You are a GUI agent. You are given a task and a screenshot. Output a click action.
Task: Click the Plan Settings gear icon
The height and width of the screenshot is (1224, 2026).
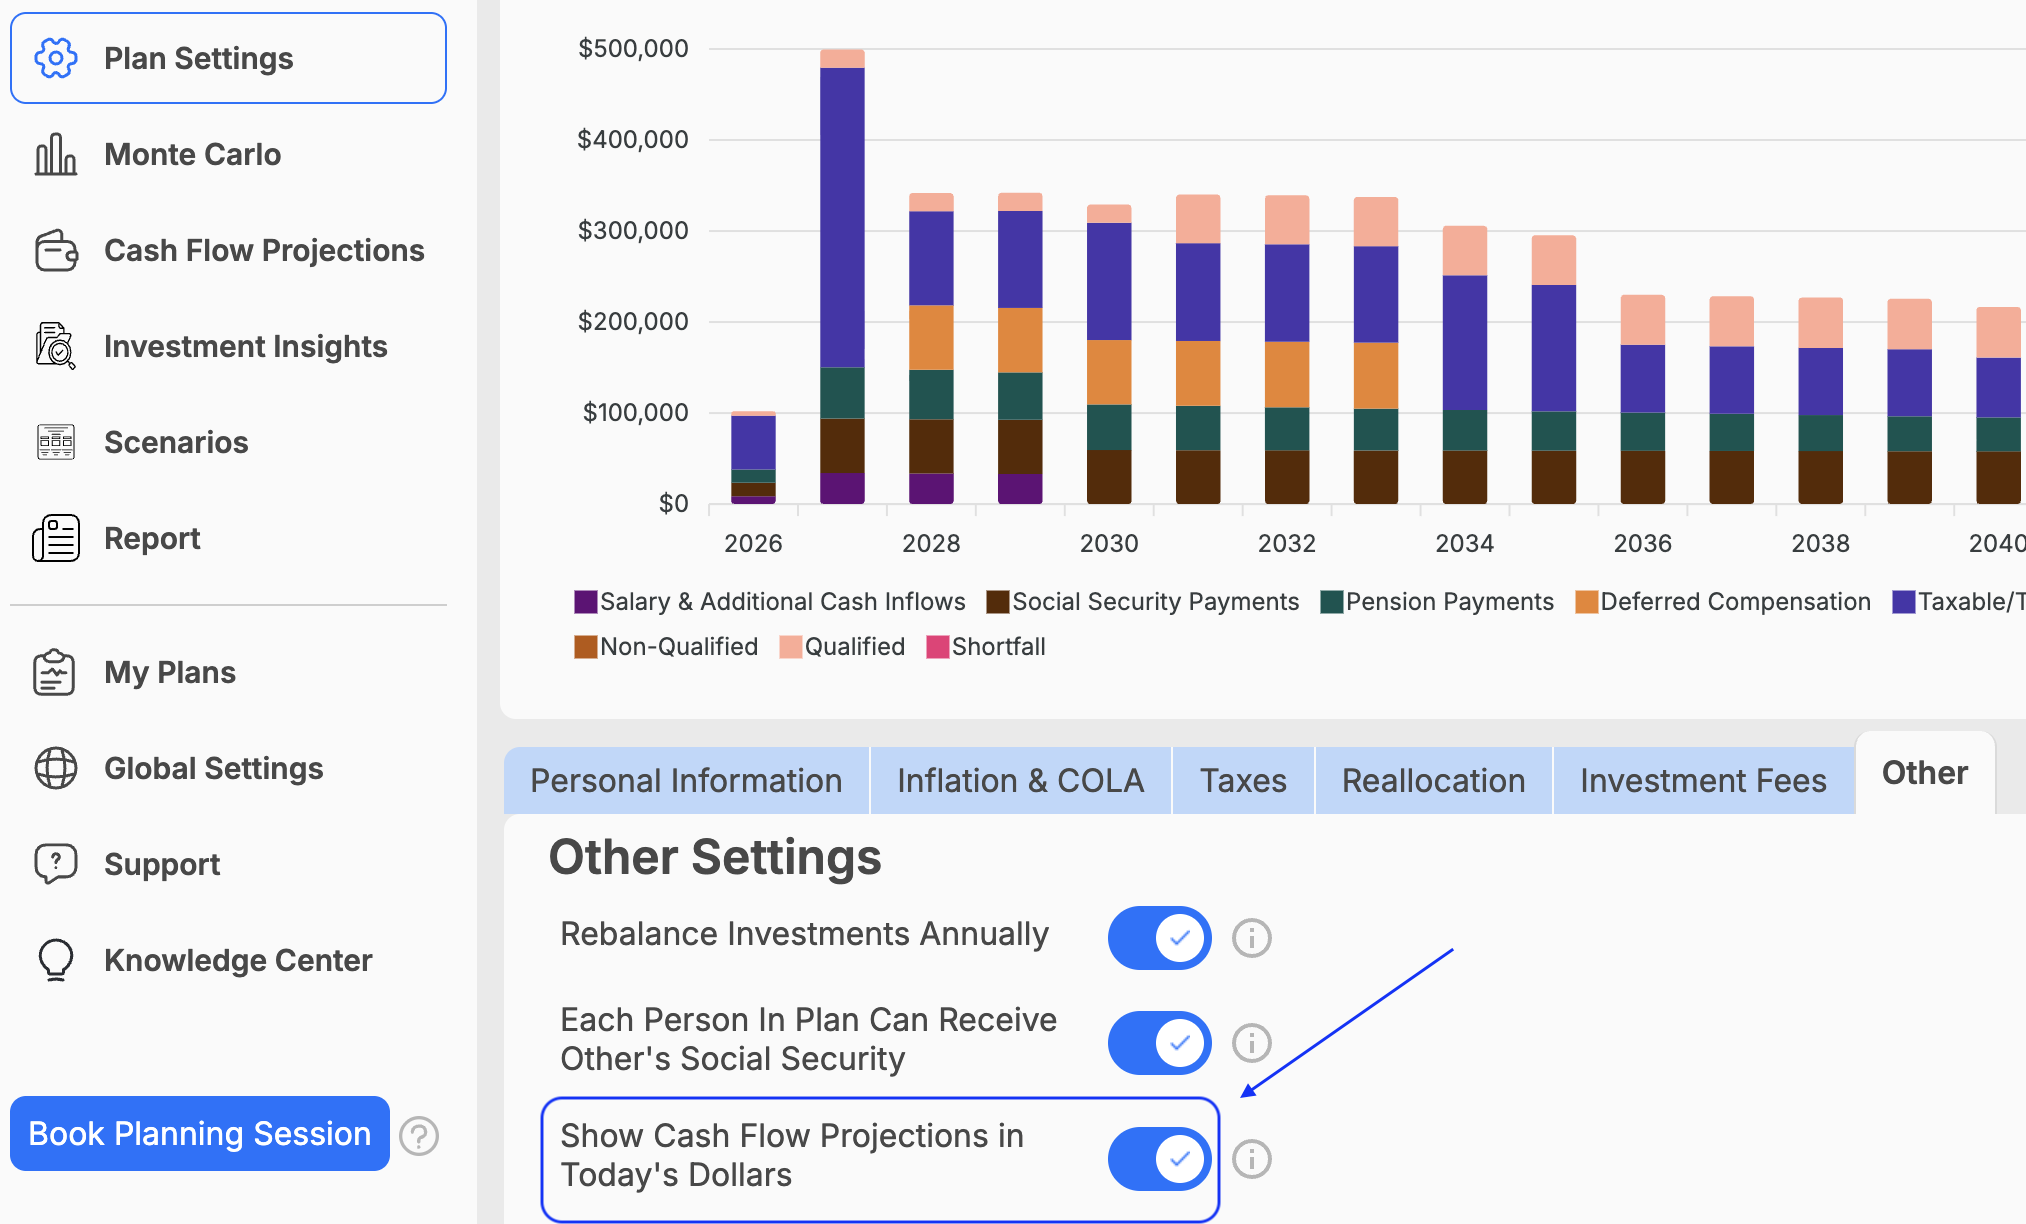point(56,58)
